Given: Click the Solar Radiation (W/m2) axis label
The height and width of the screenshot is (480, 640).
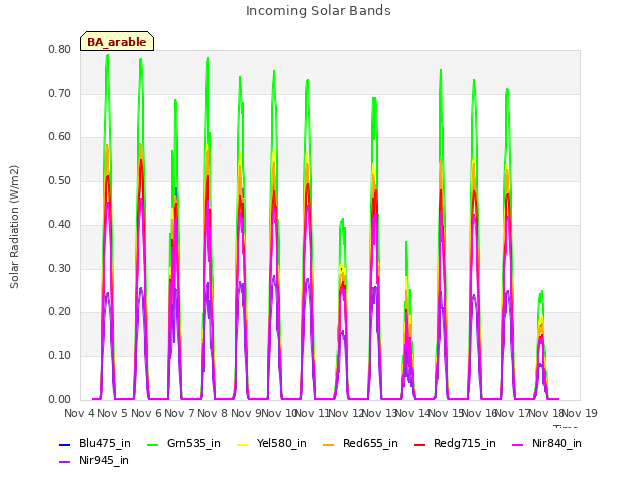Looking at the screenshot, I should click(x=14, y=227).
